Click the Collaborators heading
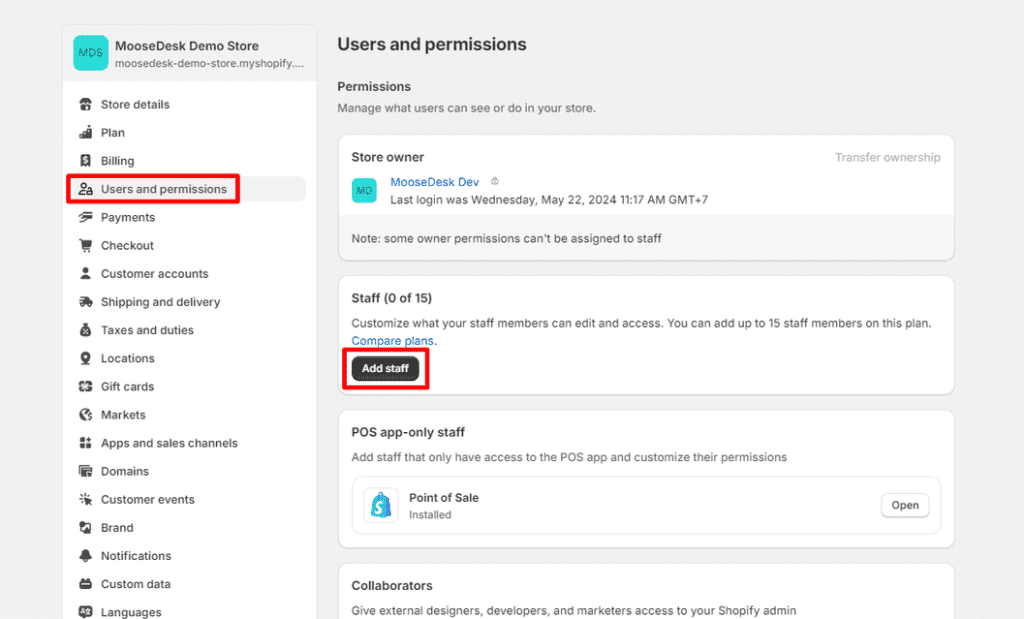The height and width of the screenshot is (619, 1024). [392, 586]
